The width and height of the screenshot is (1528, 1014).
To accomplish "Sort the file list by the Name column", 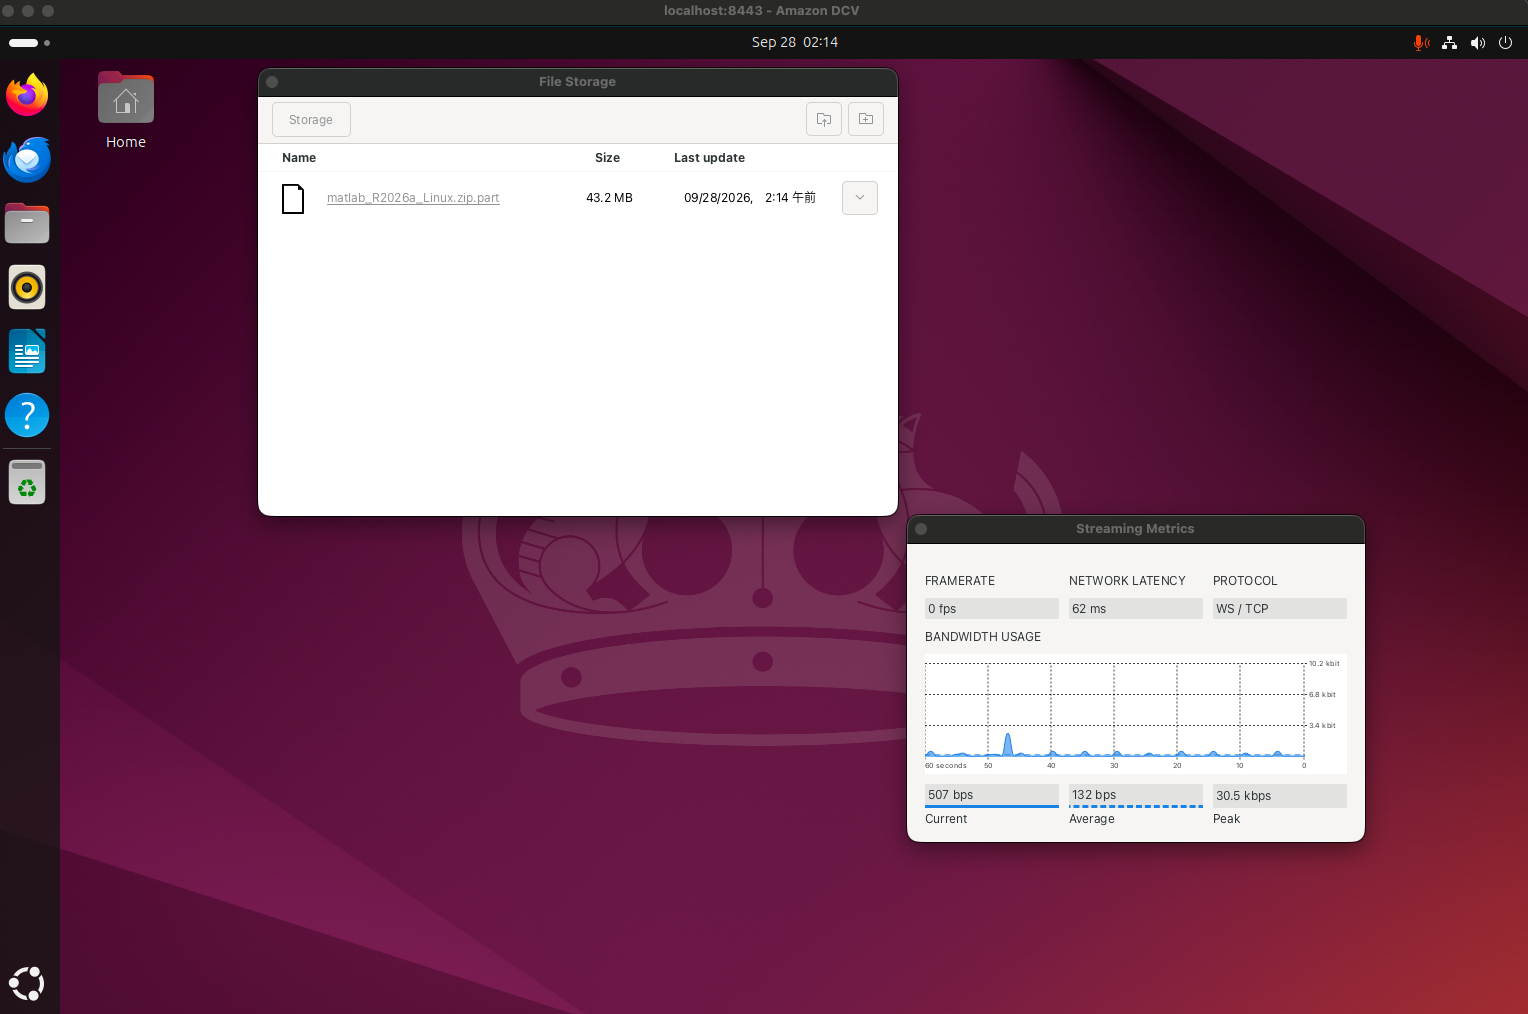I will point(299,158).
